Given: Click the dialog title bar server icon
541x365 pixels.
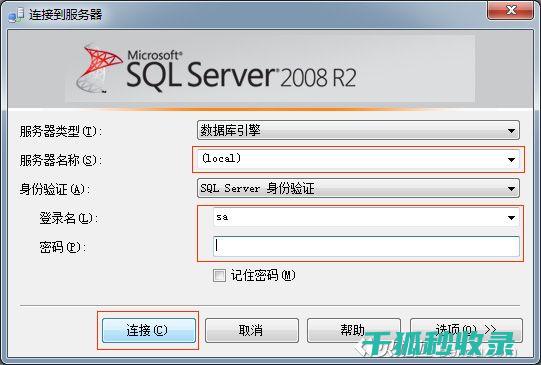Looking at the screenshot, I should [16, 15].
